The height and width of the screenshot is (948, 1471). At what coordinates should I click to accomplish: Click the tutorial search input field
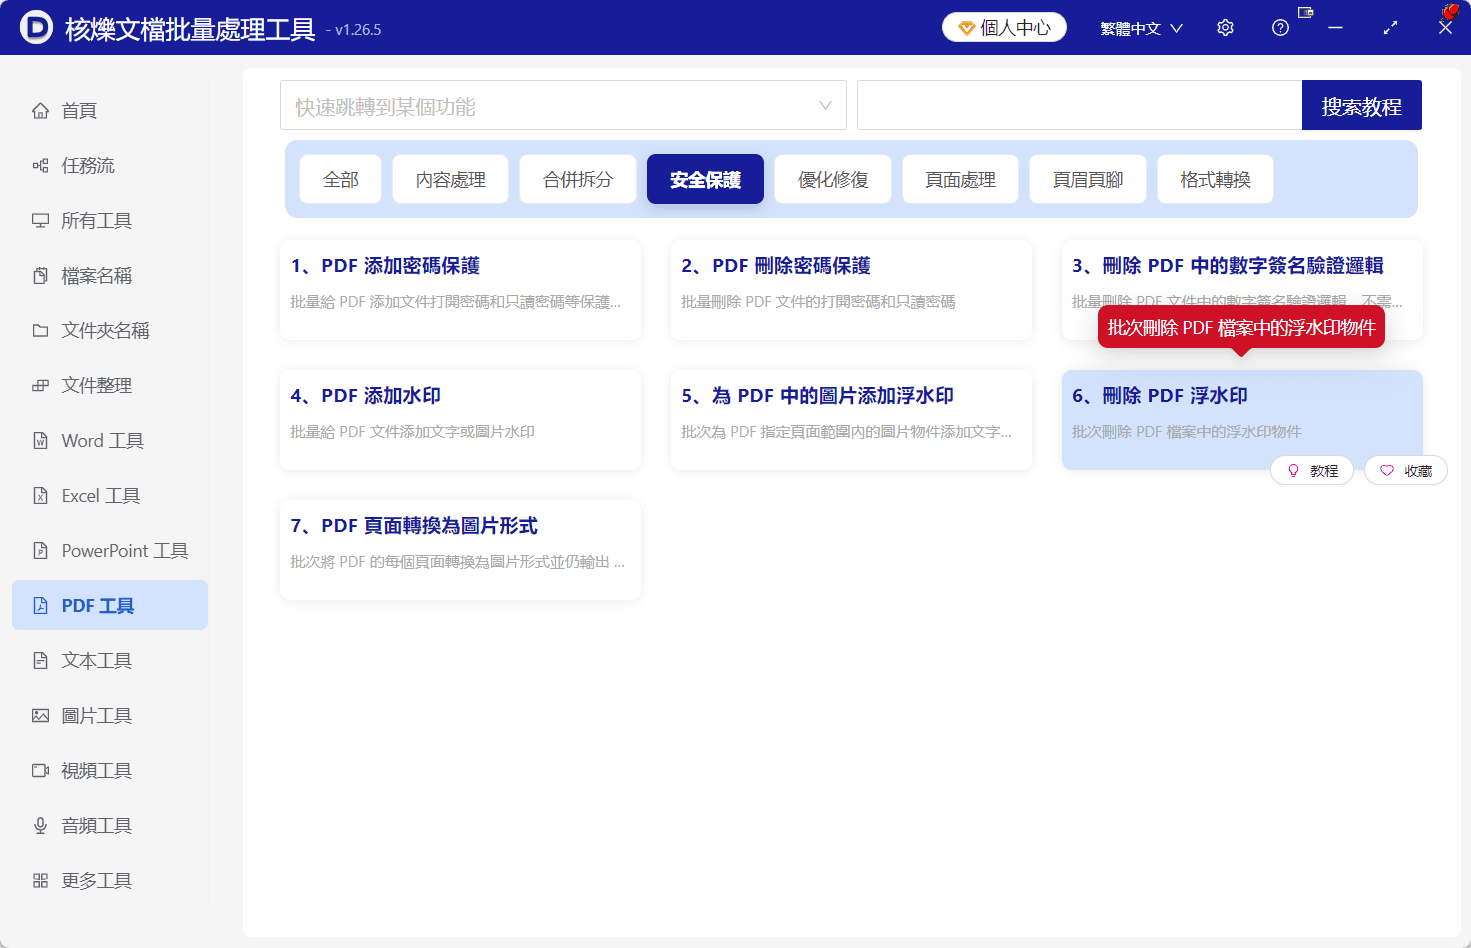1079,105
